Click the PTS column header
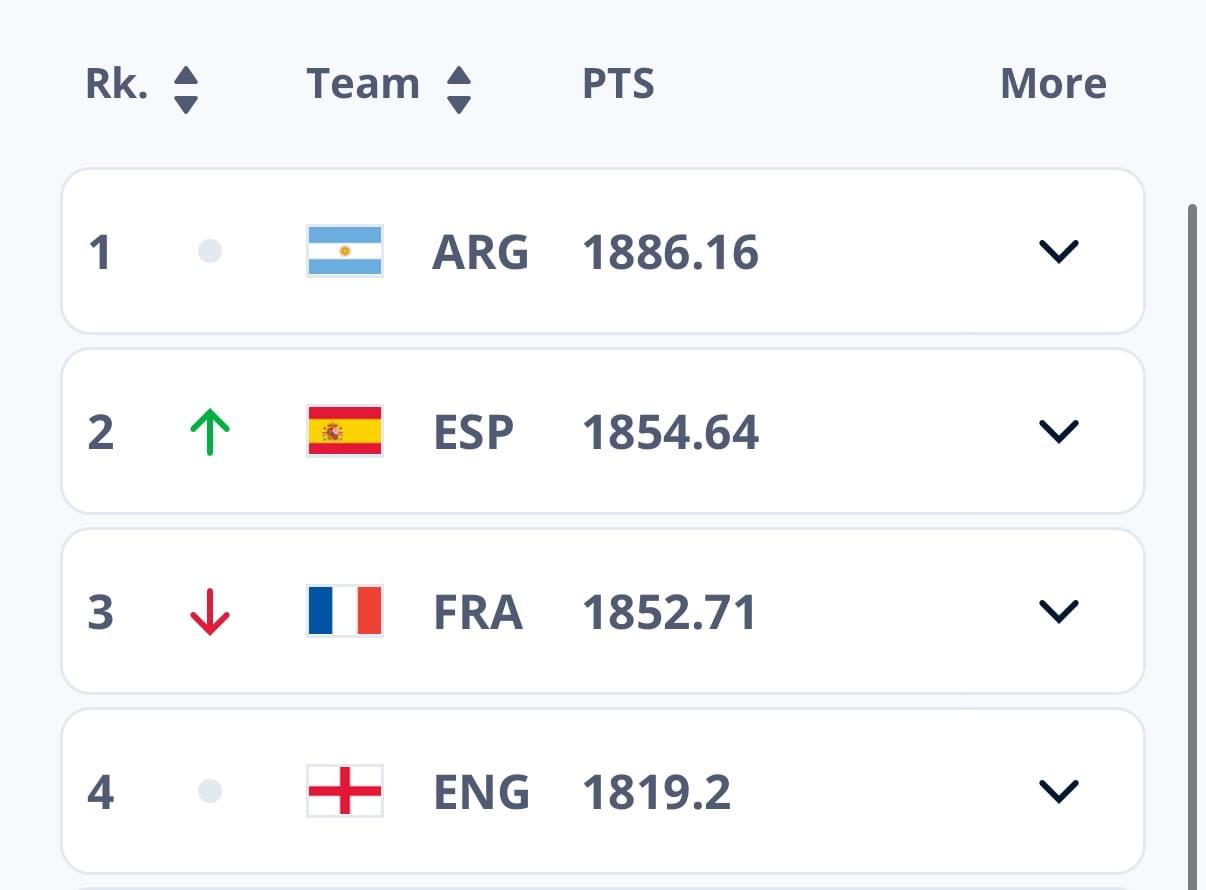The image size is (1206, 890). click(618, 84)
